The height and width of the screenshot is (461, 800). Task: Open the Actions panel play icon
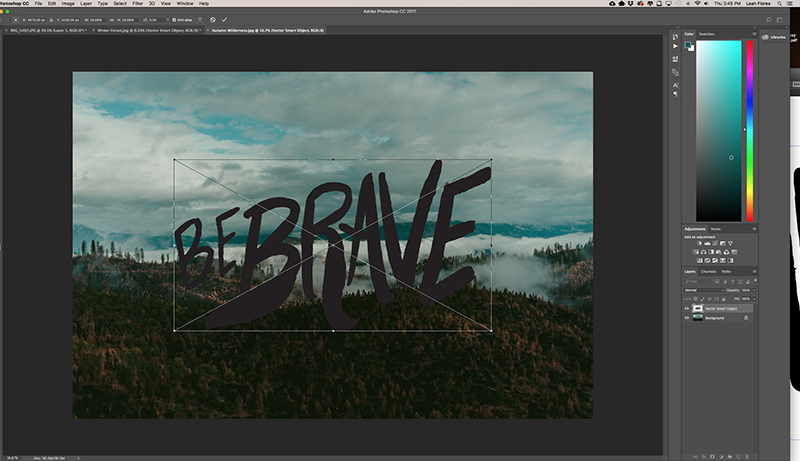click(x=676, y=46)
